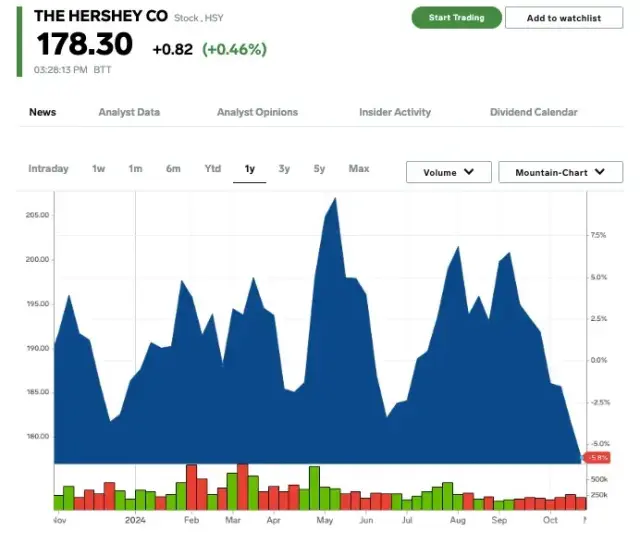Click the May peak on the price chart

(334, 200)
